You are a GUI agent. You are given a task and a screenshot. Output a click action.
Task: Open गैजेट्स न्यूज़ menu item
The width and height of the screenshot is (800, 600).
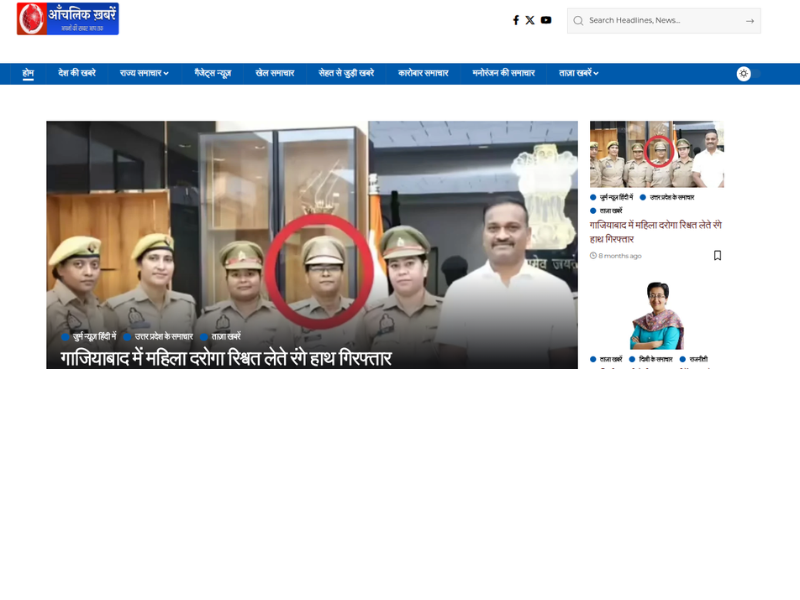(213, 73)
